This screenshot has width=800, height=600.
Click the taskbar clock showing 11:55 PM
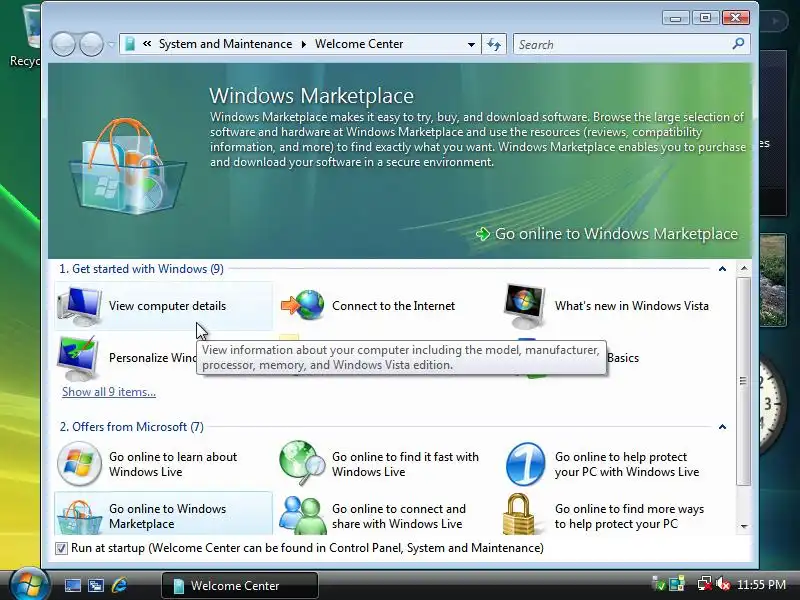[761, 584]
